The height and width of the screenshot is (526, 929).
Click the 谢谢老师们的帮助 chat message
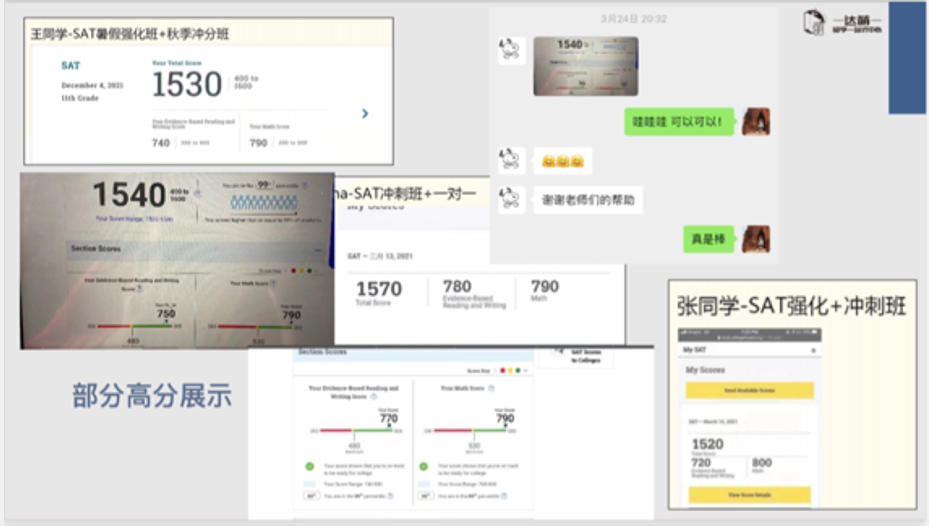588,200
